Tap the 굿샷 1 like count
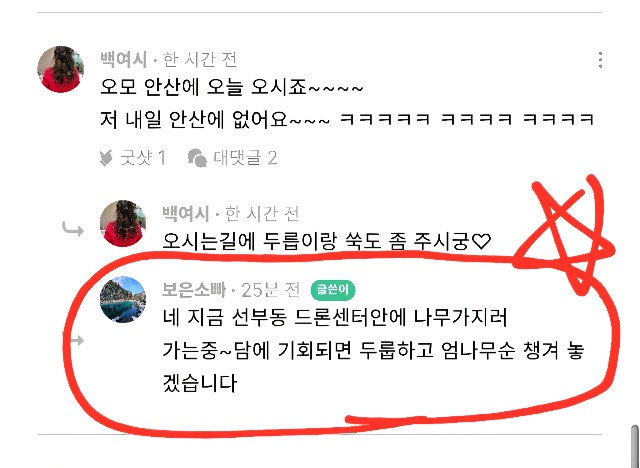This screenshot has height=468, width=640. [143, 158]
